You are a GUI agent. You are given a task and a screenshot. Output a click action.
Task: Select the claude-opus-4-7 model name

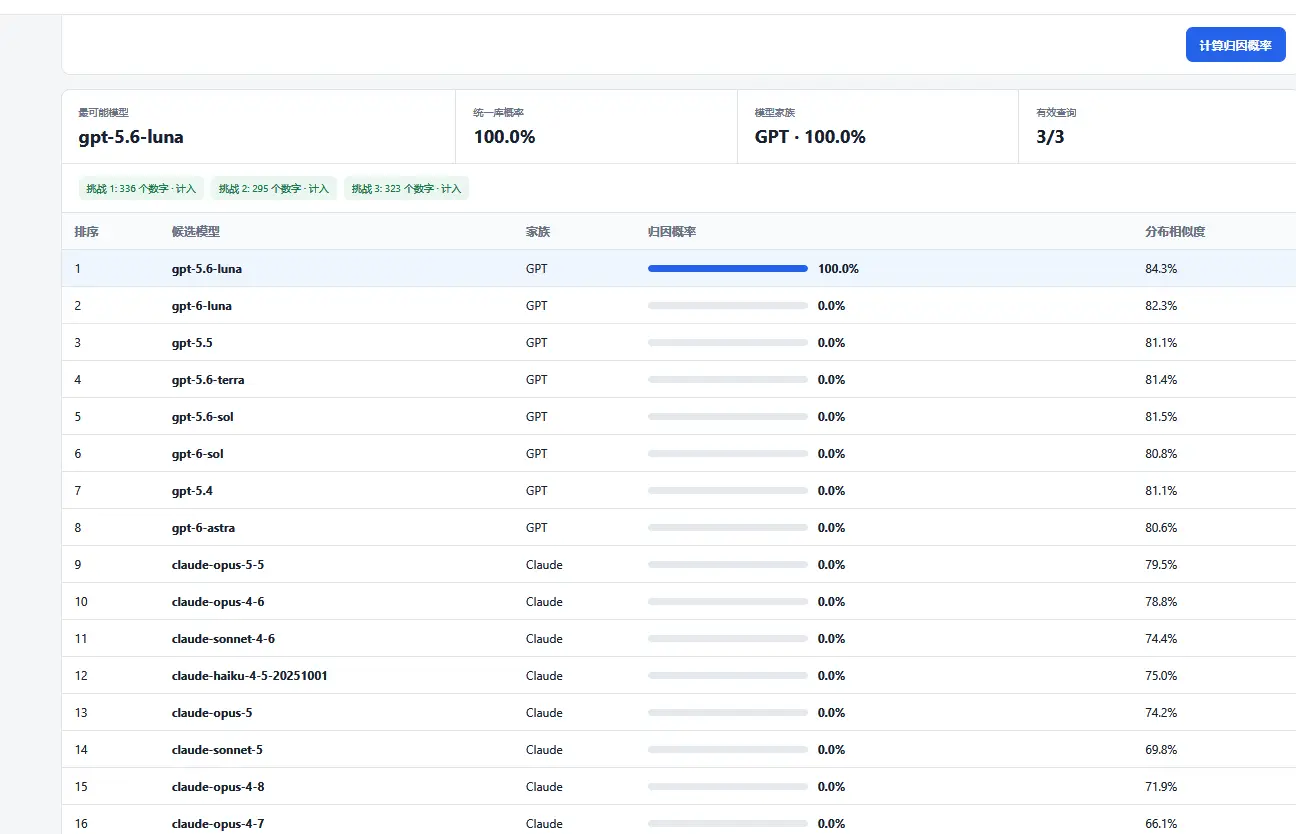coord(218,823)
